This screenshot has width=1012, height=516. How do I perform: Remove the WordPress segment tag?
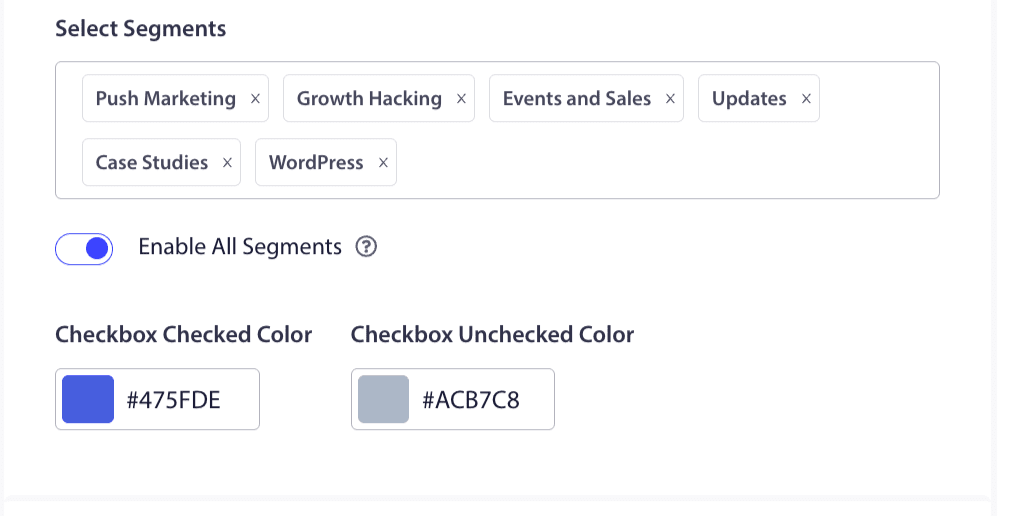point(383,163)
